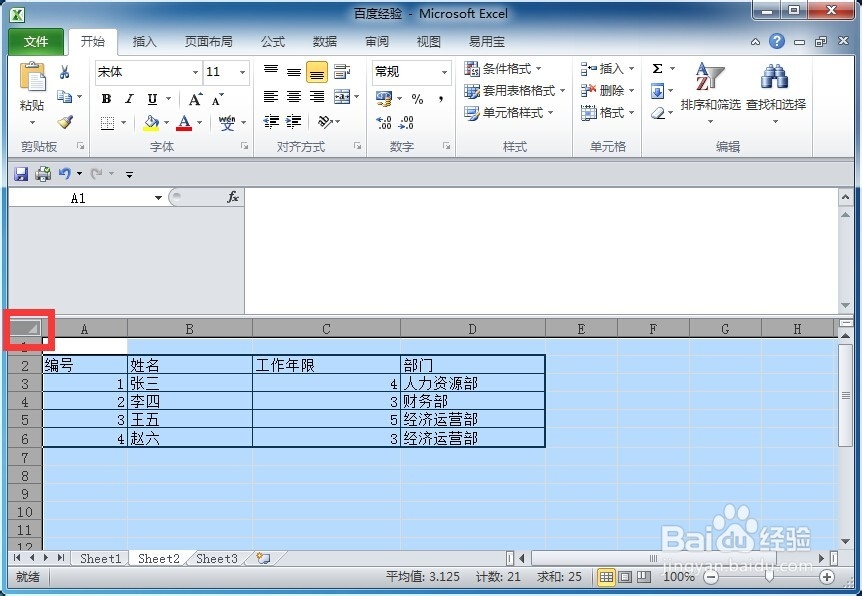Click Decrease Indent icon
862x596 pixels.
[270, 122]
